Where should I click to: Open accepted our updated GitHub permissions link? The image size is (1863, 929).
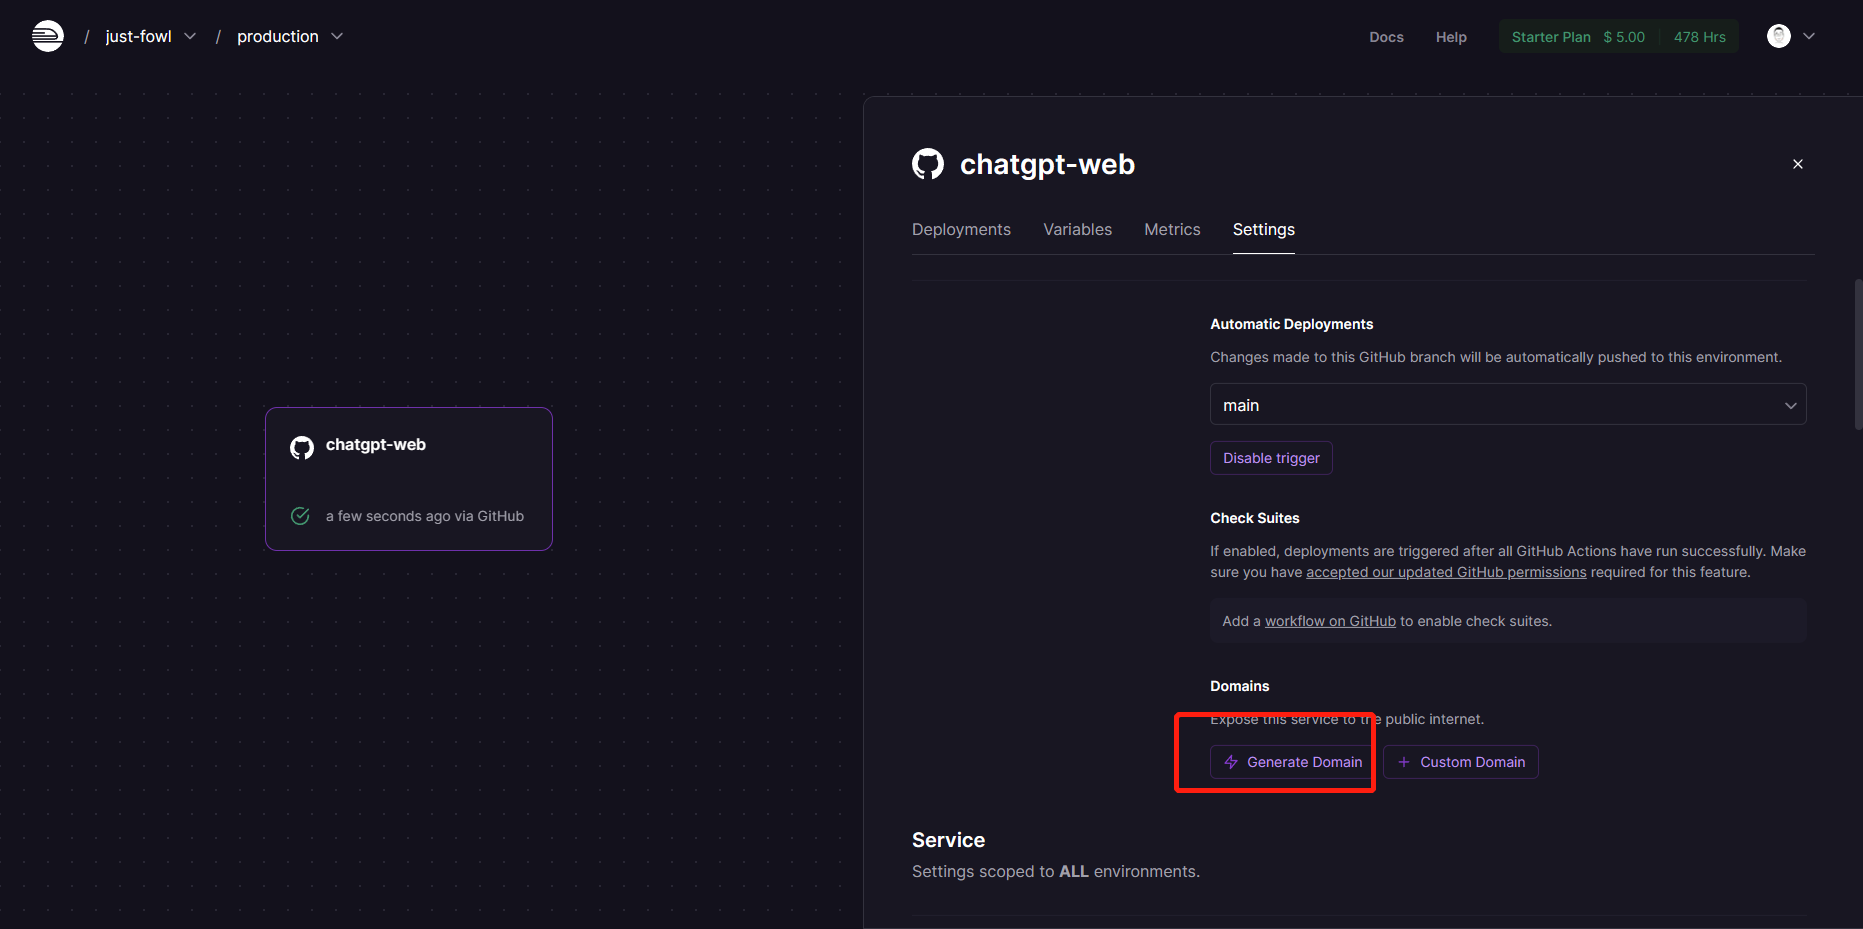pyautogui.click(x=1446, y=572)
